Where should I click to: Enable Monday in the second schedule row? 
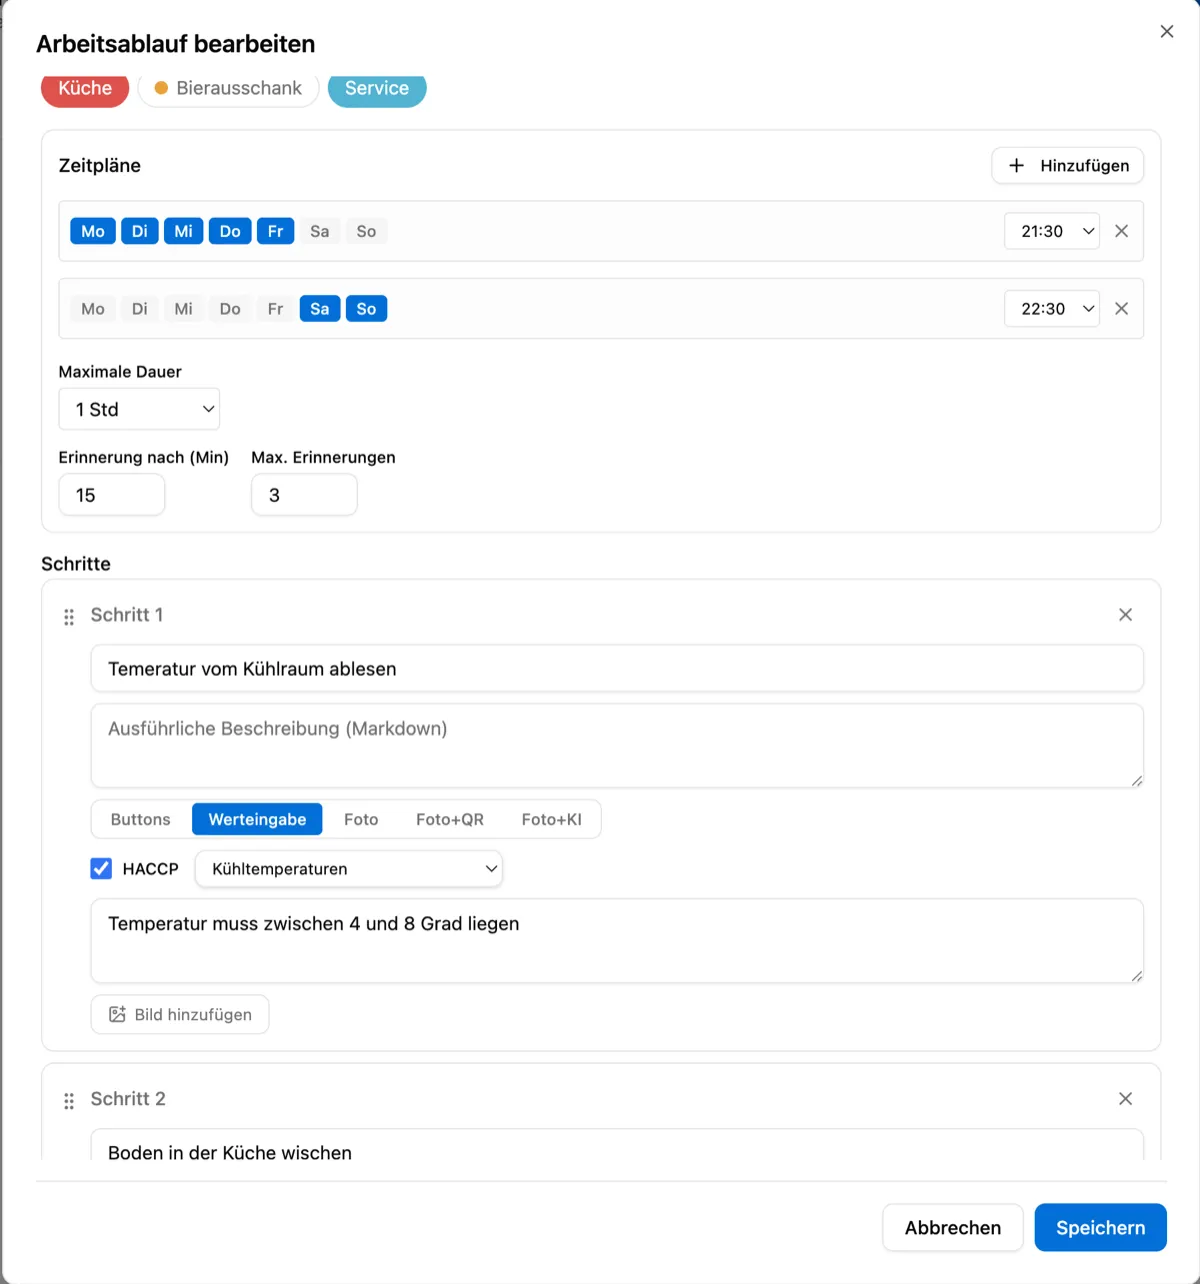tap(91, 308)
